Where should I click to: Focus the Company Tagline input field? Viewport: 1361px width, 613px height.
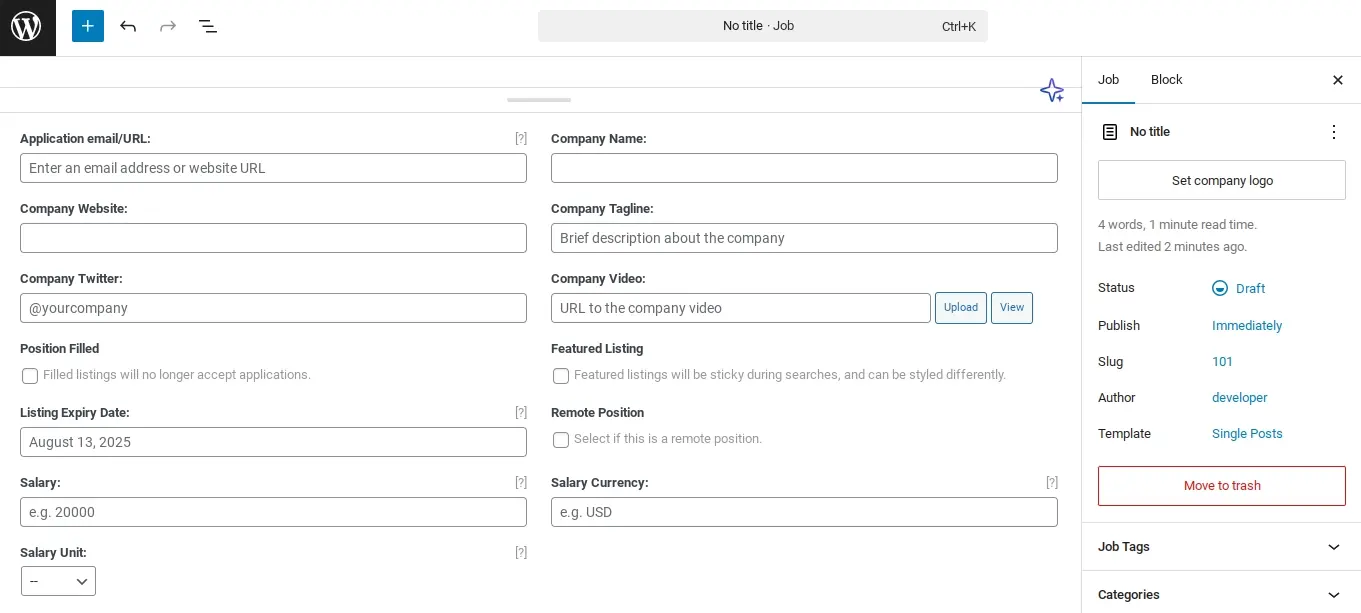[804, 238]
